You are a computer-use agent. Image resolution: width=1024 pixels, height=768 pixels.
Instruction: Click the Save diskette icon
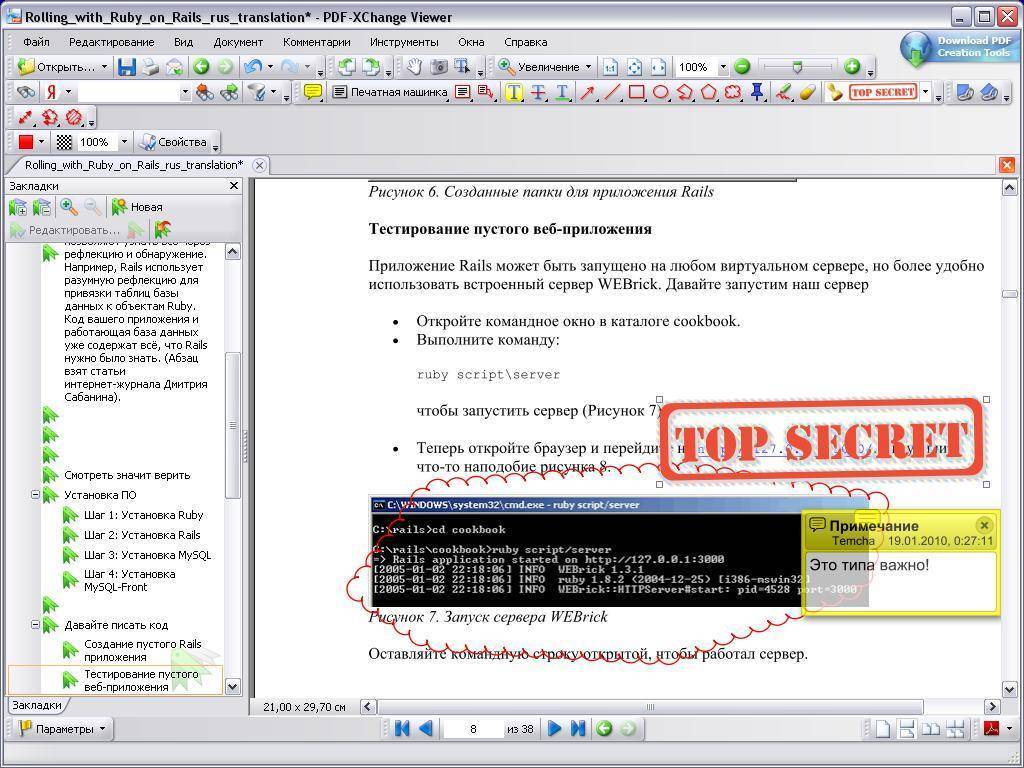(127, 67)
